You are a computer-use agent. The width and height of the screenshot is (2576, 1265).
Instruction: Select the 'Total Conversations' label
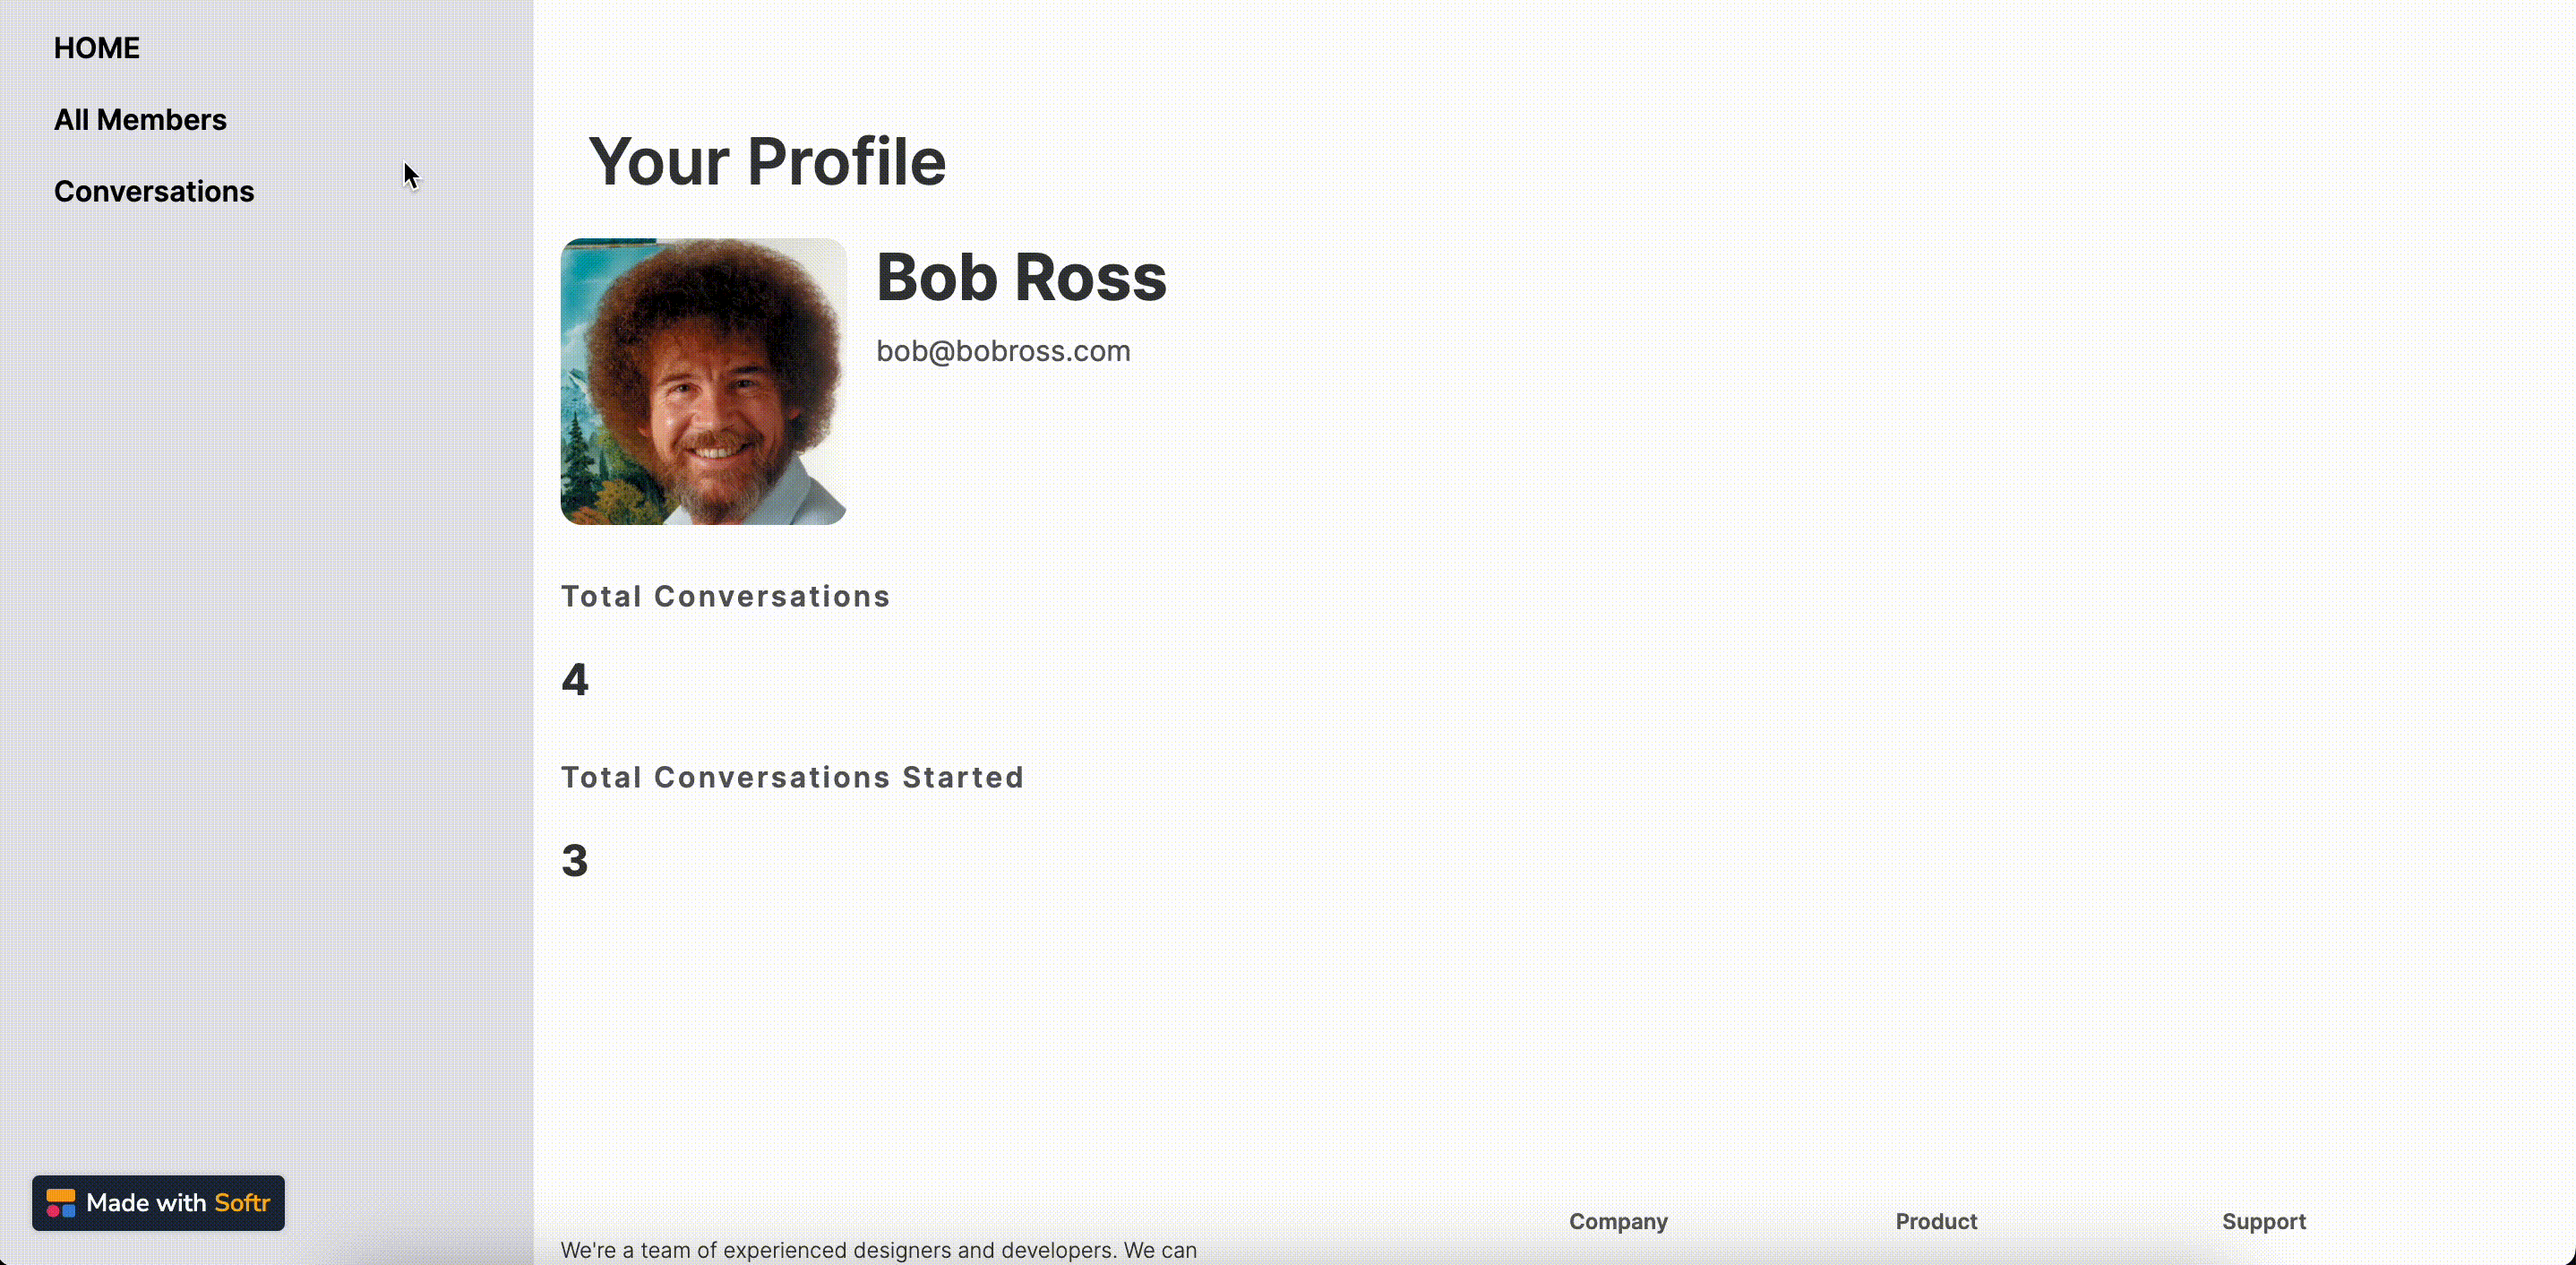[726, 596]
